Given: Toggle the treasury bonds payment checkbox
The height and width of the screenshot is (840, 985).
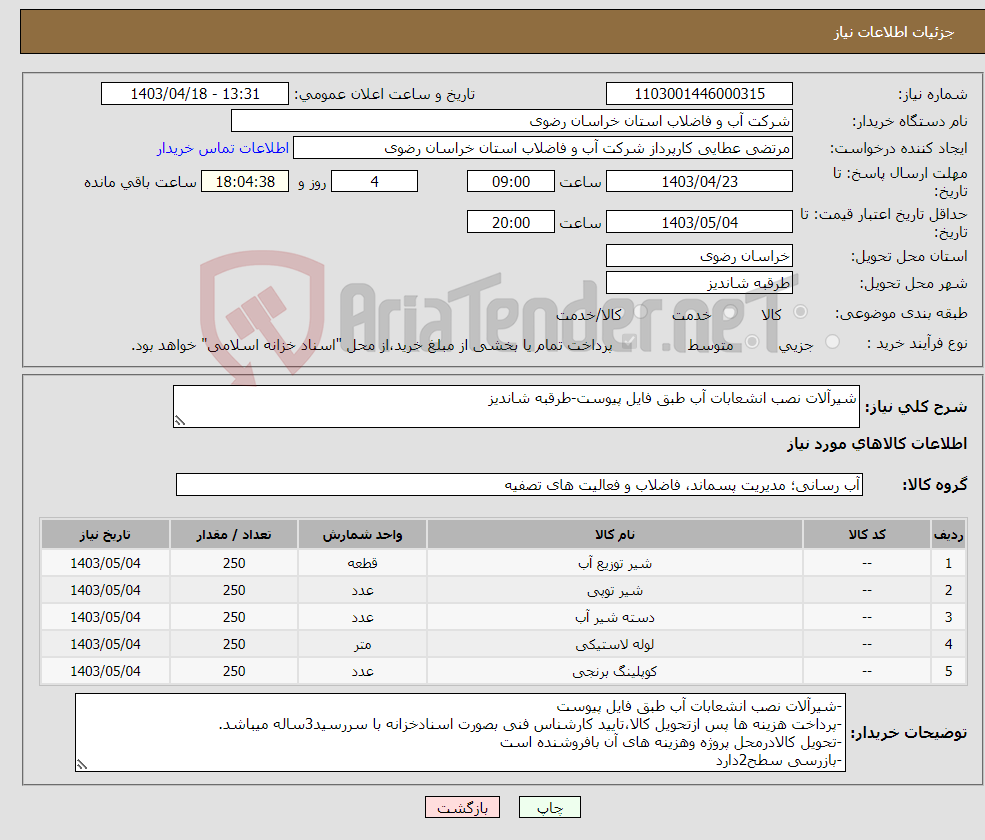Looking at the screenshot, I should click(x=629, y=342).
